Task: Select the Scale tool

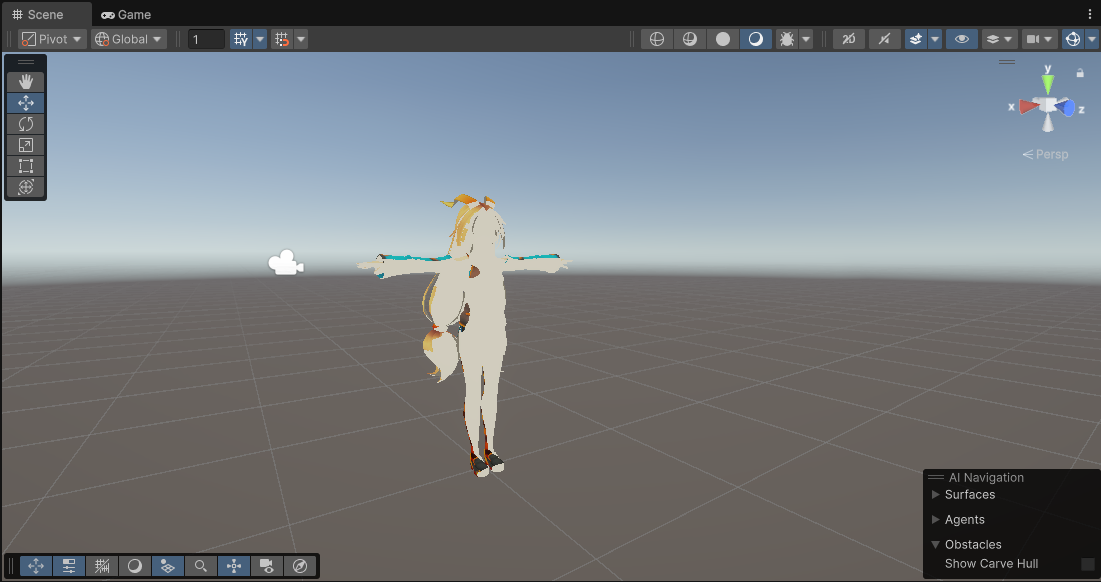Action: coord(26,145)
